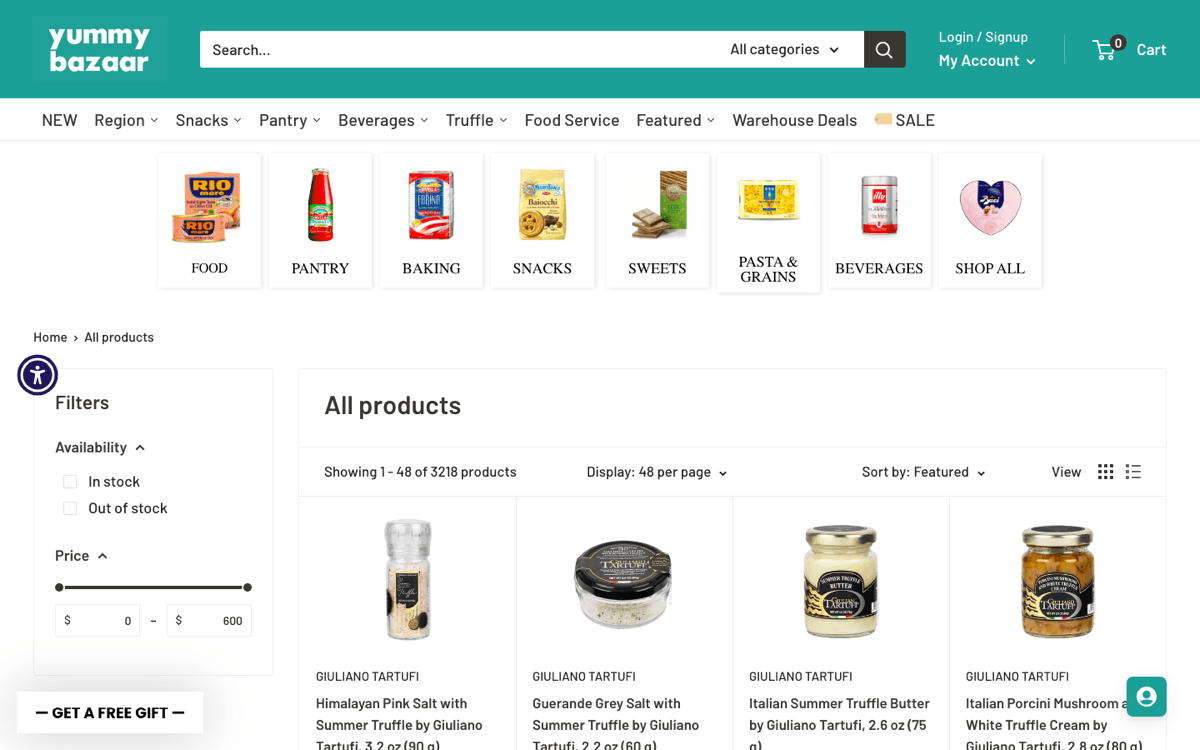Select the SHOP ALL category tile

pos(990,220)
